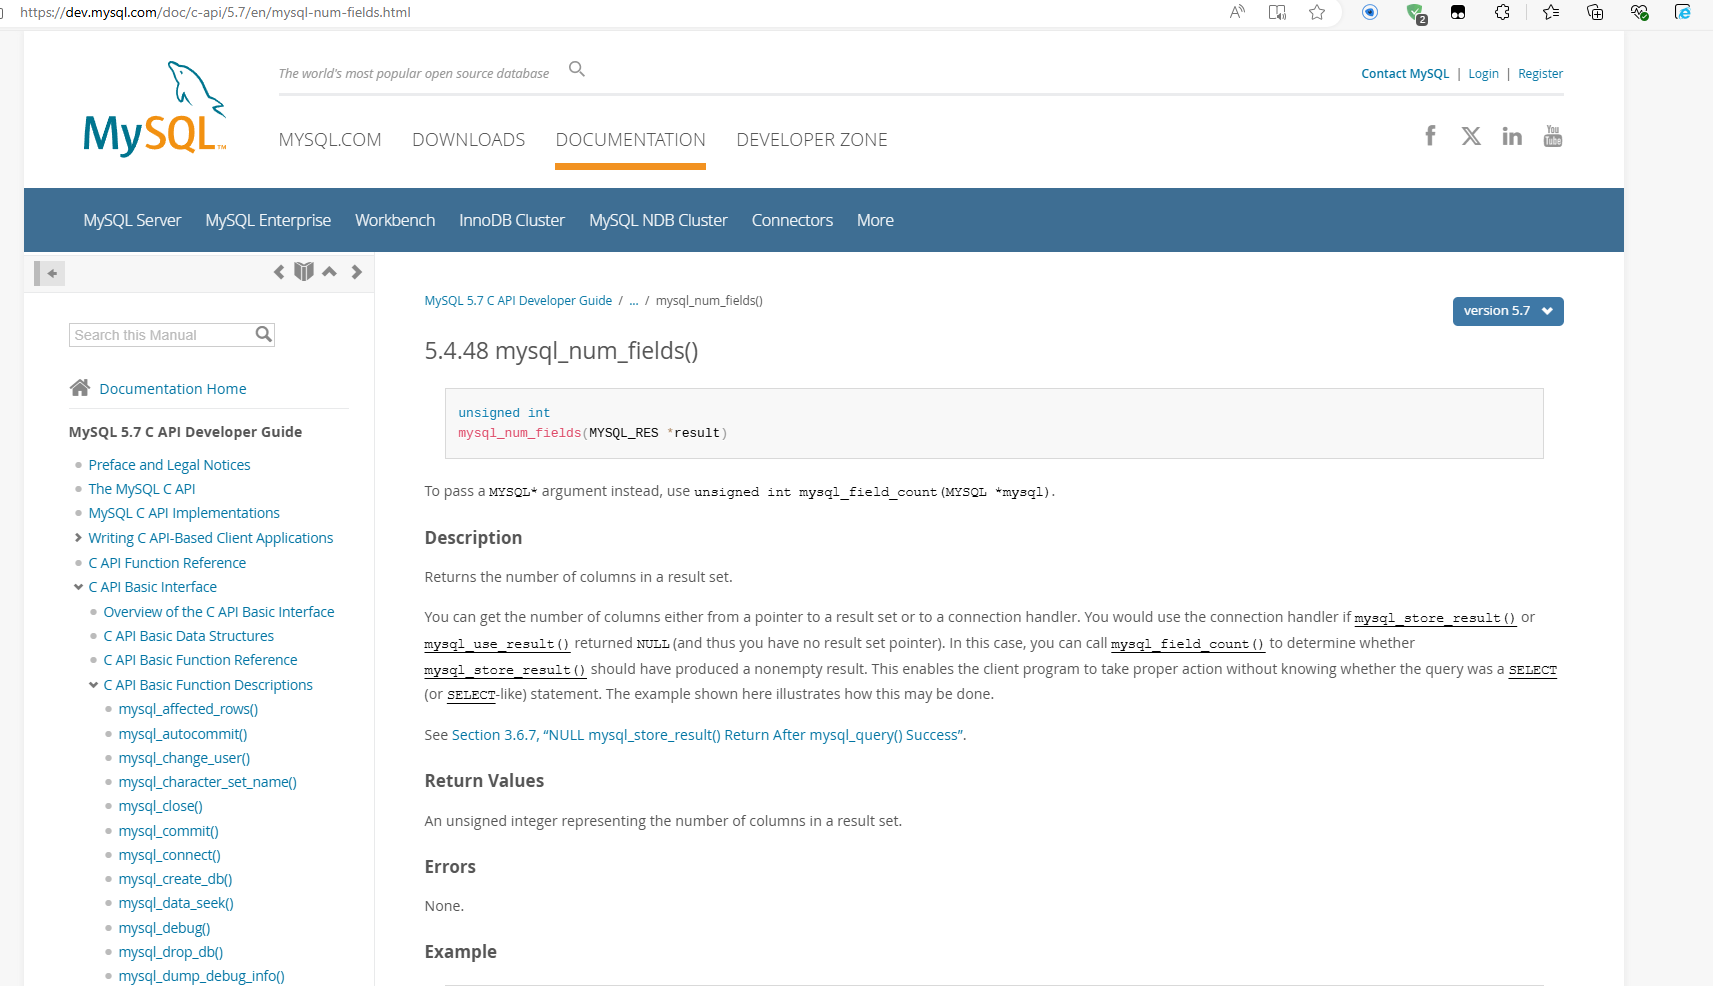The height and width of the screenshot is (986, 1713).
Task: Open mysql_create_db() entry
Action: [175, 879]
